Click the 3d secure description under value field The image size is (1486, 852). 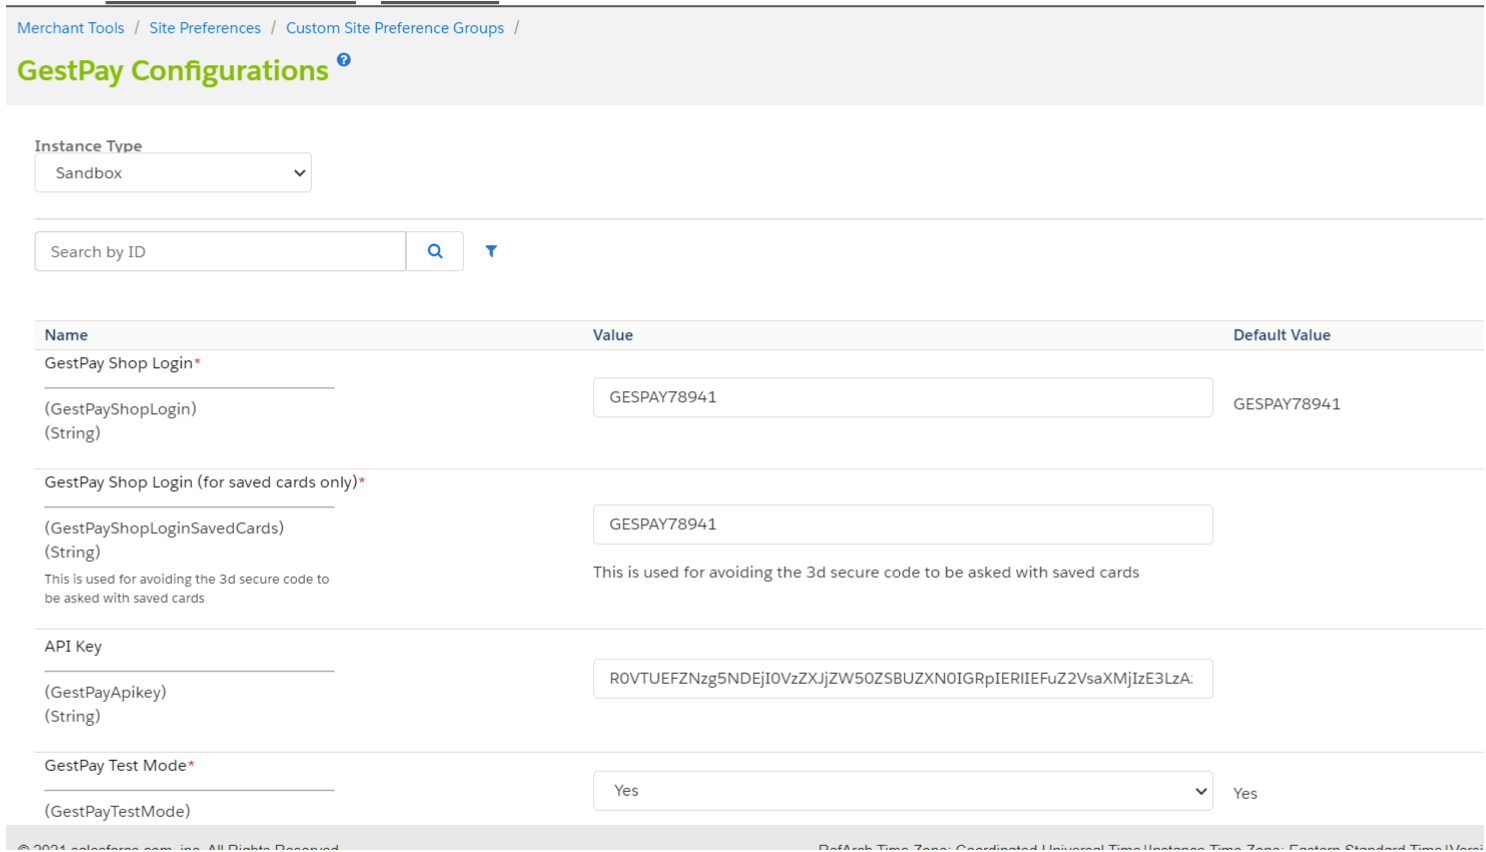[866, 573]
